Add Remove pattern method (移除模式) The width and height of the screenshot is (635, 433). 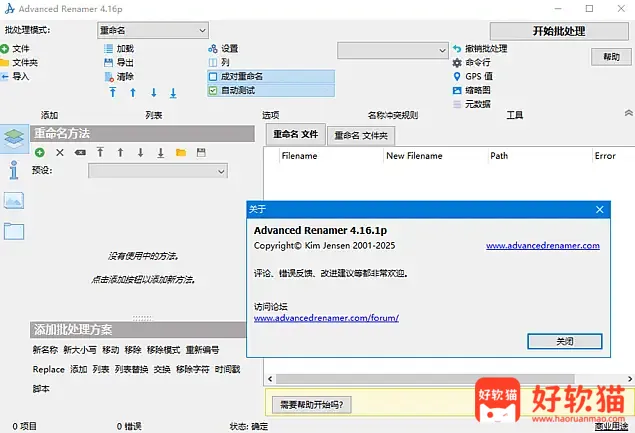coord(163,350)
